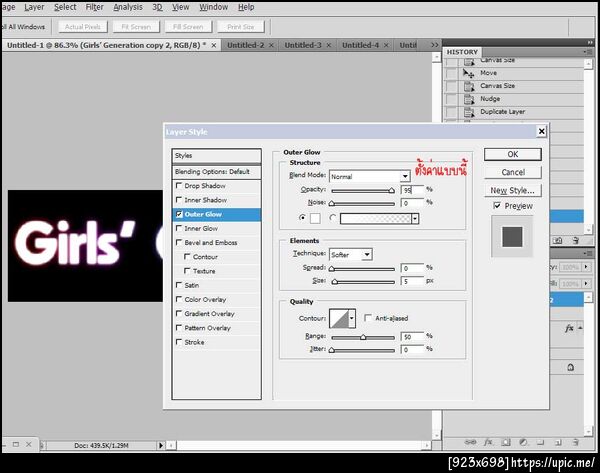Enable the Inner Glow checkbox
600x473 pixels.
(179, 228)
